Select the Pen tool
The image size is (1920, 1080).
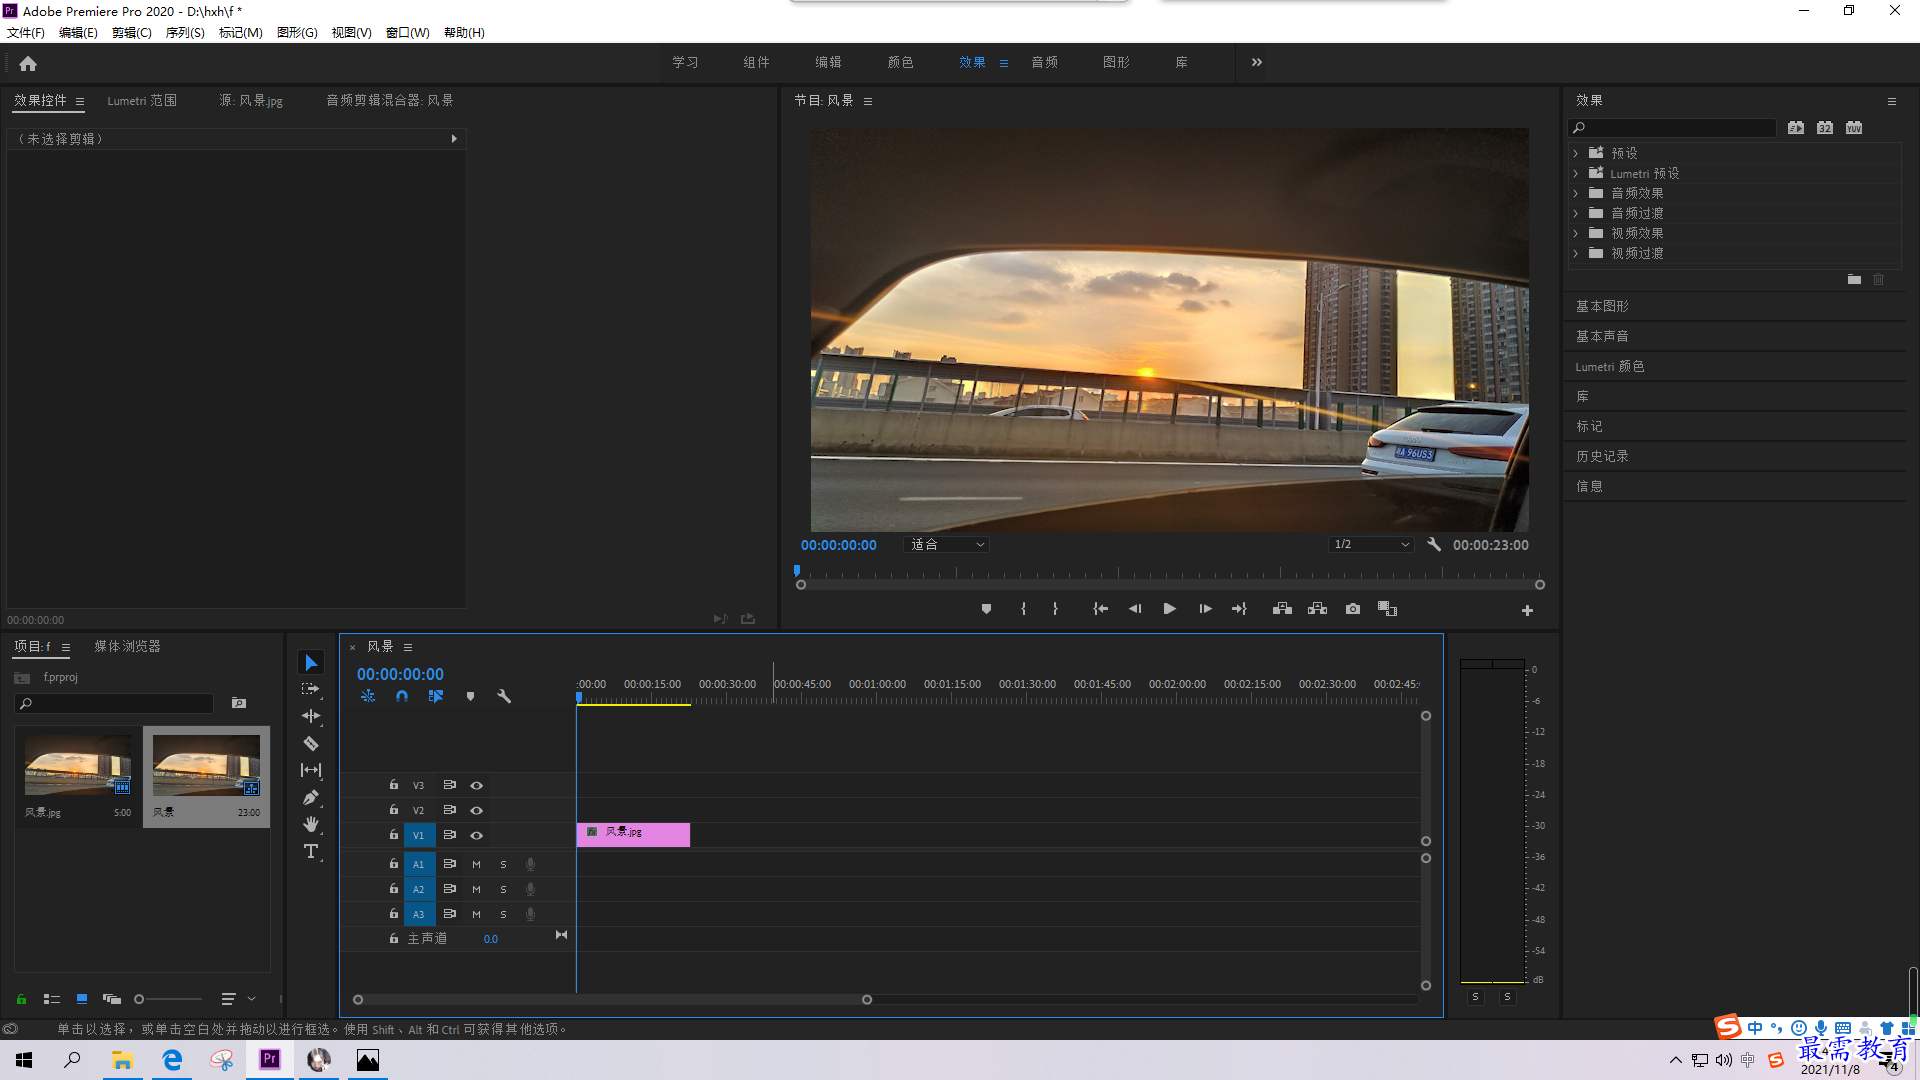pos(311,797)
